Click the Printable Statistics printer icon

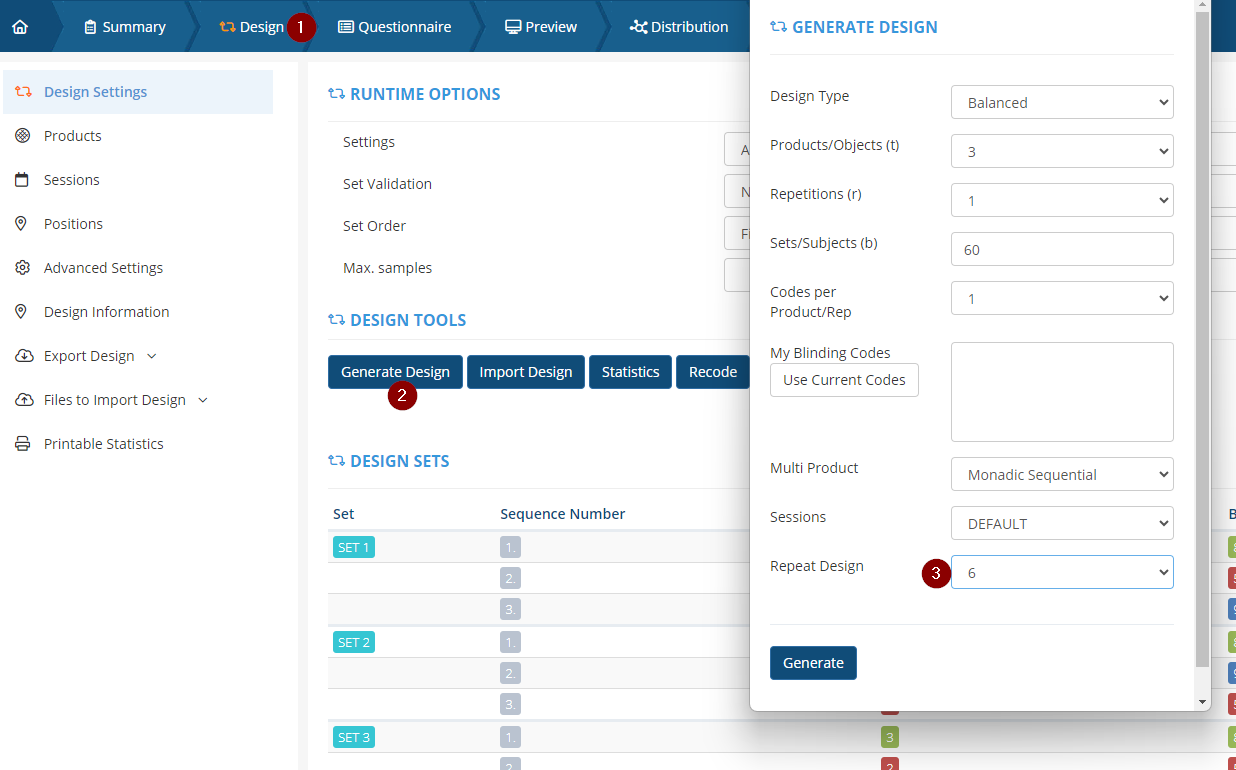[x=22, y=444]
